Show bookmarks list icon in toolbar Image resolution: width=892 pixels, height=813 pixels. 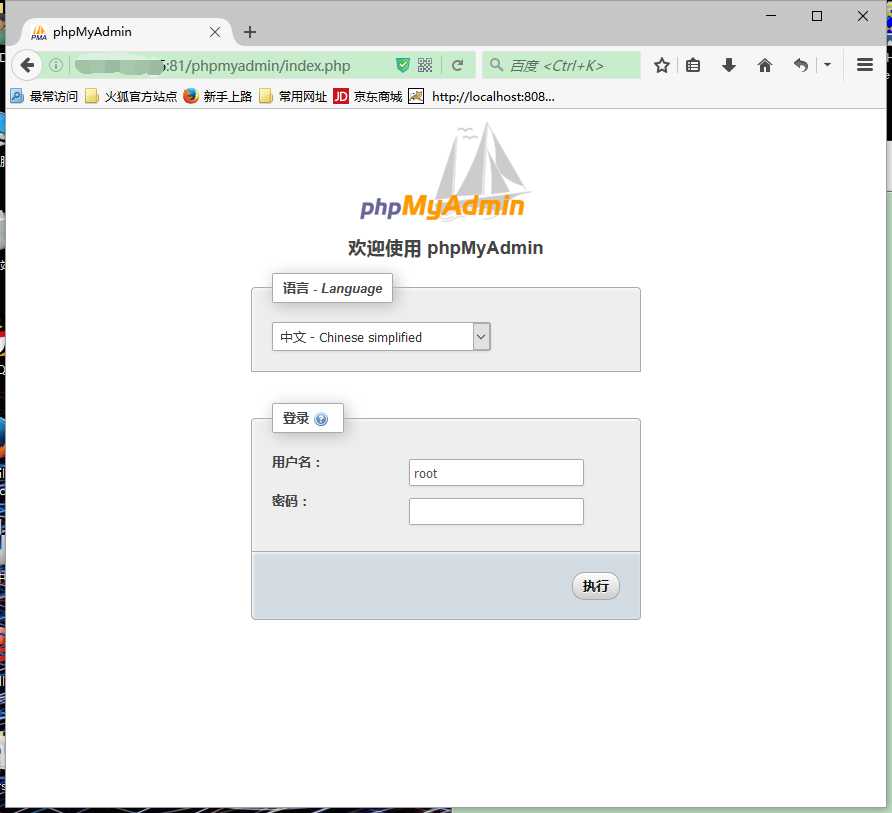click(693, 65)
